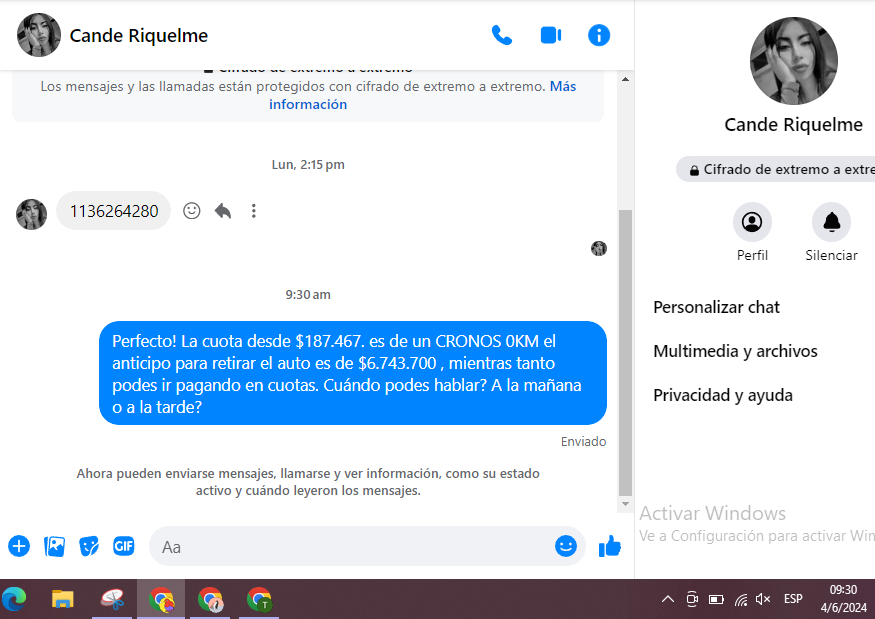Open Perfil in the side panel
This screenshot has height=619, width=875.
pos(752,232)
